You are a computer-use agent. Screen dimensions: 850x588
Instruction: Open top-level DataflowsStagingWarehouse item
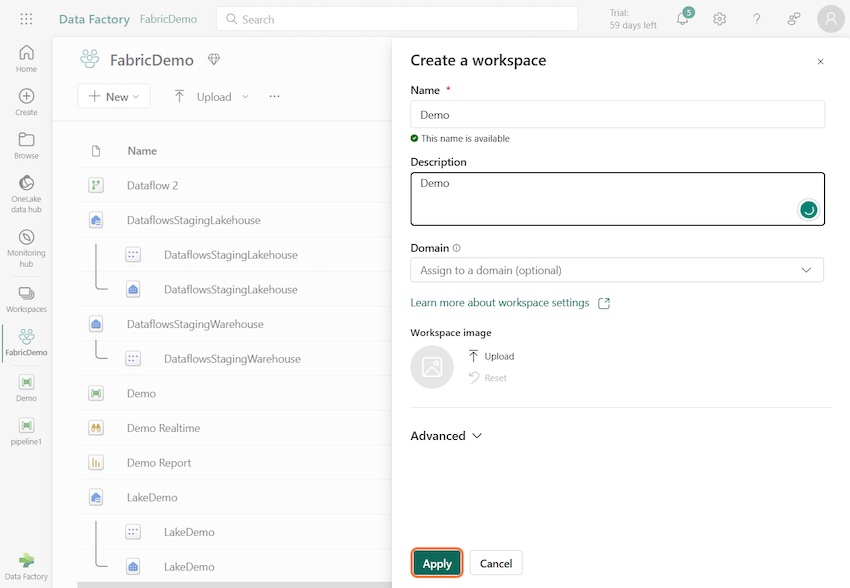[195, 324]
